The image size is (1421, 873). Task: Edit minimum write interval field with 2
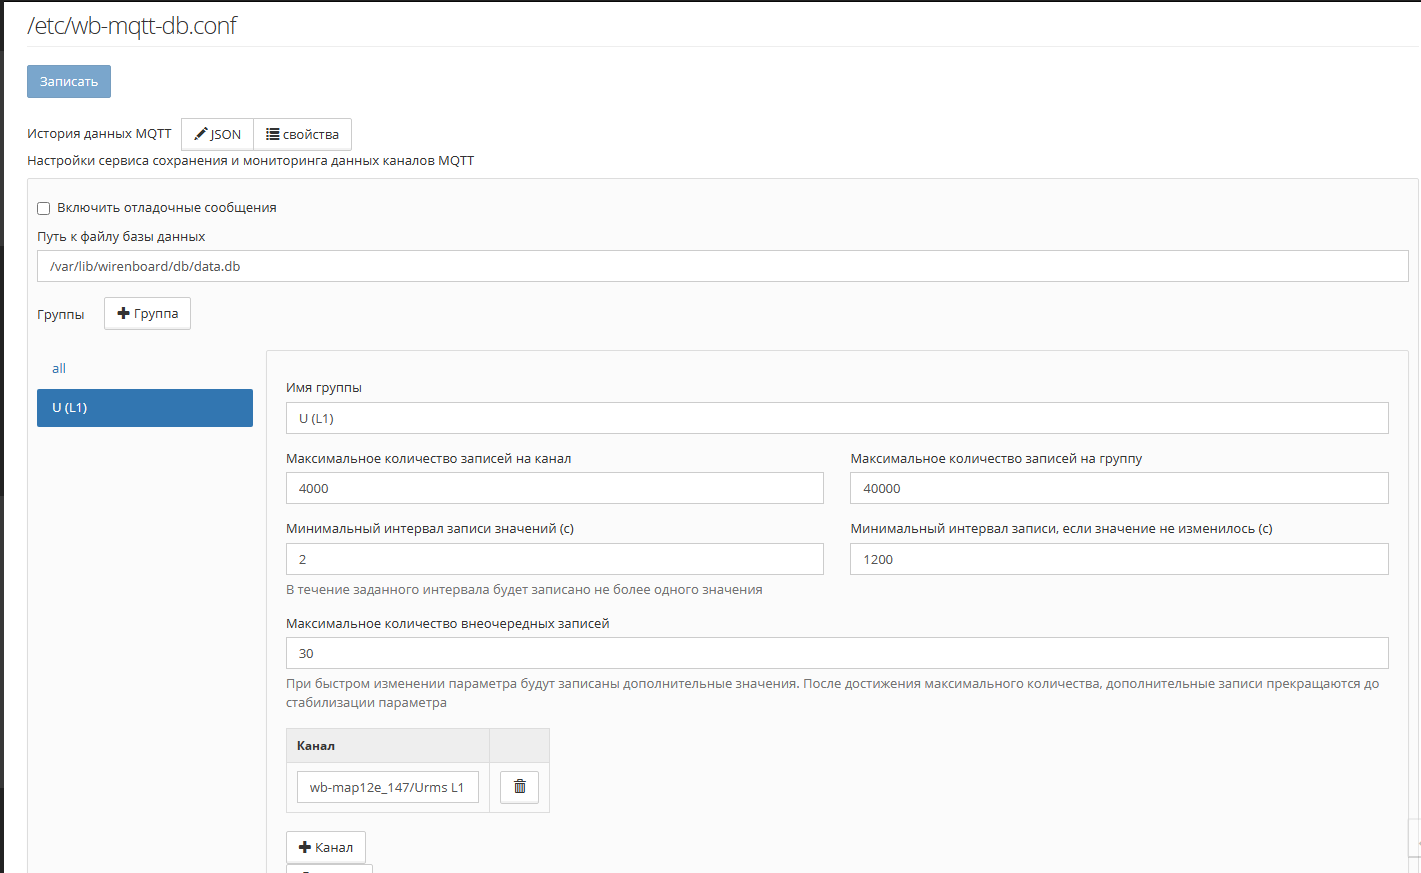[x=555, y=559]
